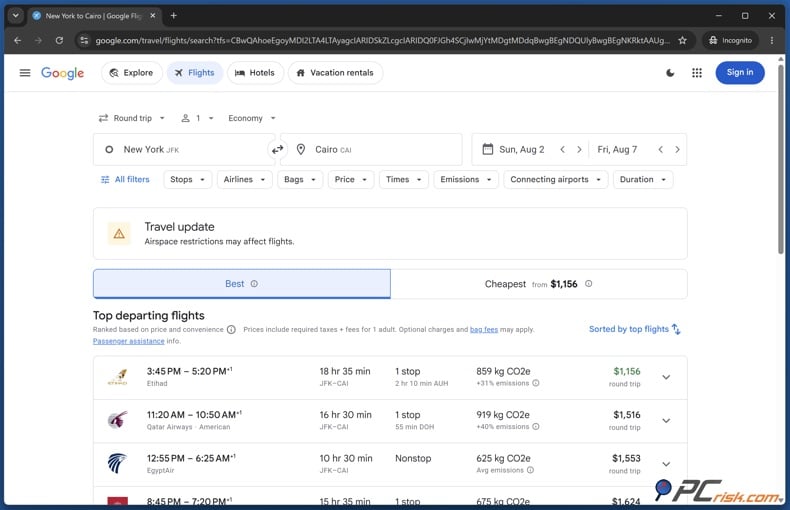Switch to the Hotels tab
Viewport: 790px width, 510px height.
(255, 73)
